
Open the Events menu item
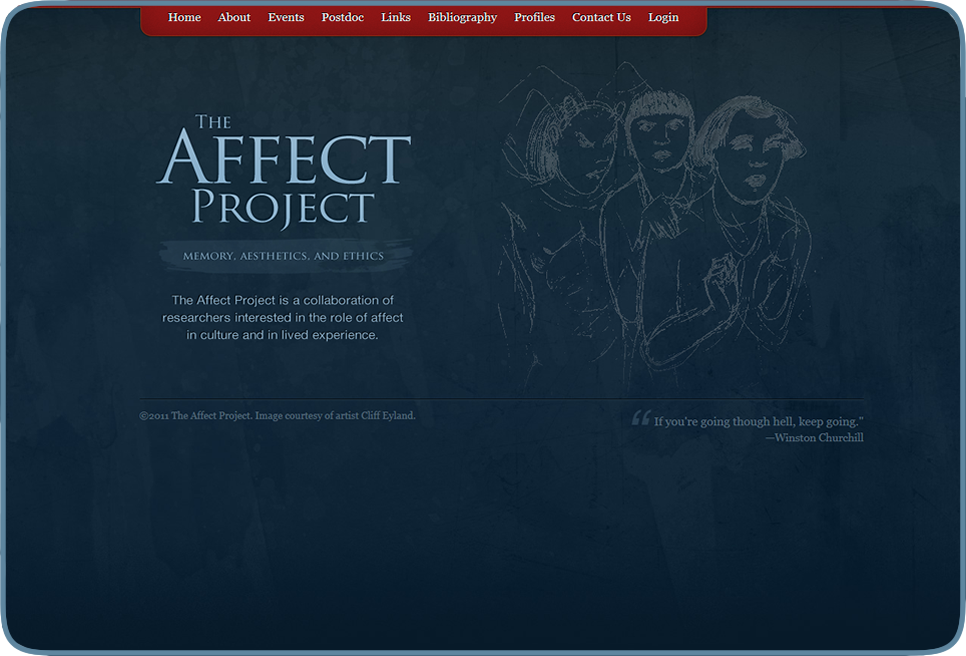(286, 17)
